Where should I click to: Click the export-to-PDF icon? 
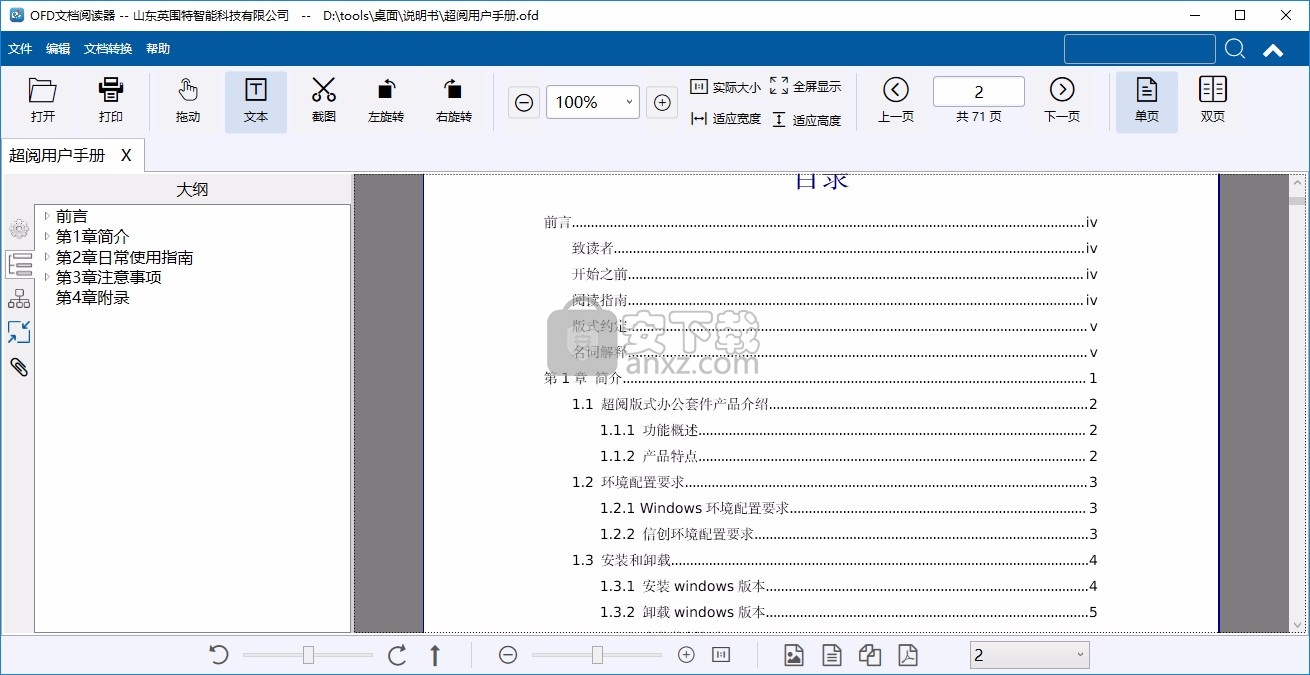pos(908,655)
